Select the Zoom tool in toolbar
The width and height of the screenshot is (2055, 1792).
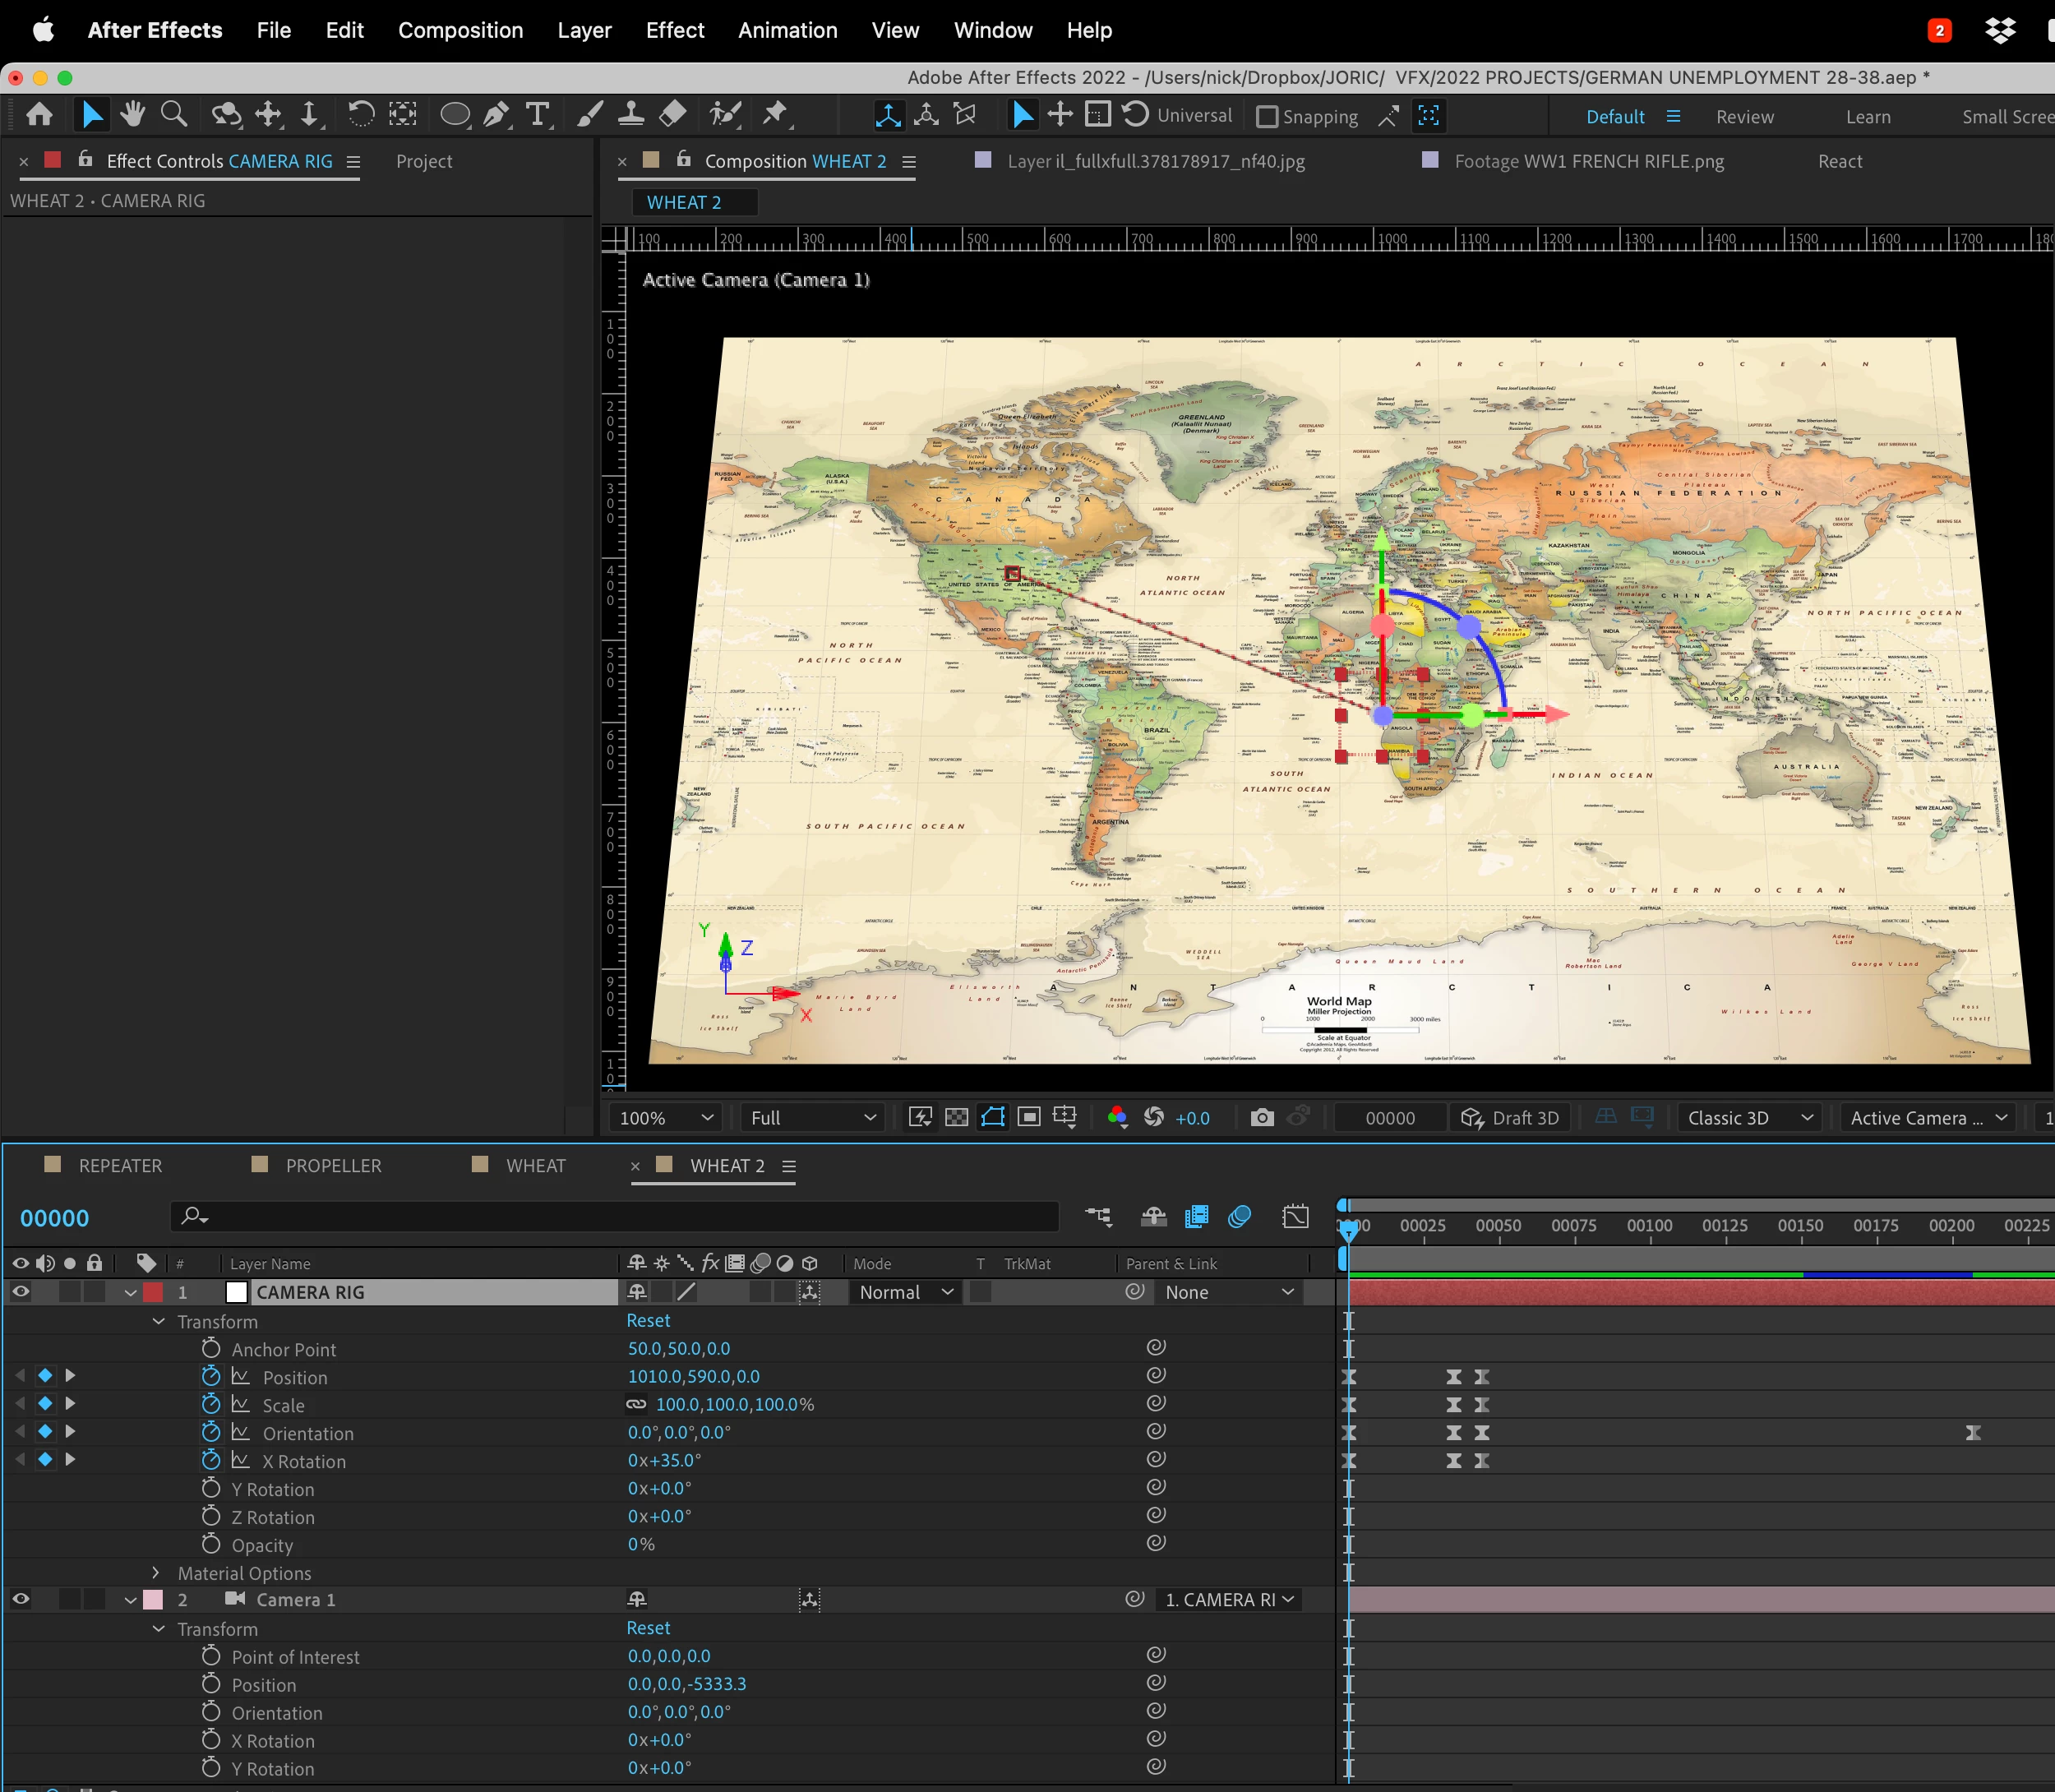(174, 115)
